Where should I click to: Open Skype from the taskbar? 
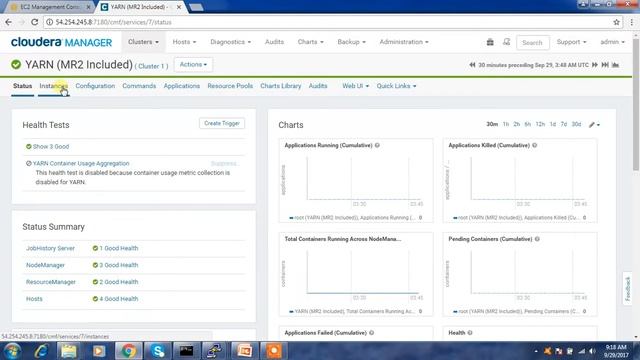(x=158, y=351)
